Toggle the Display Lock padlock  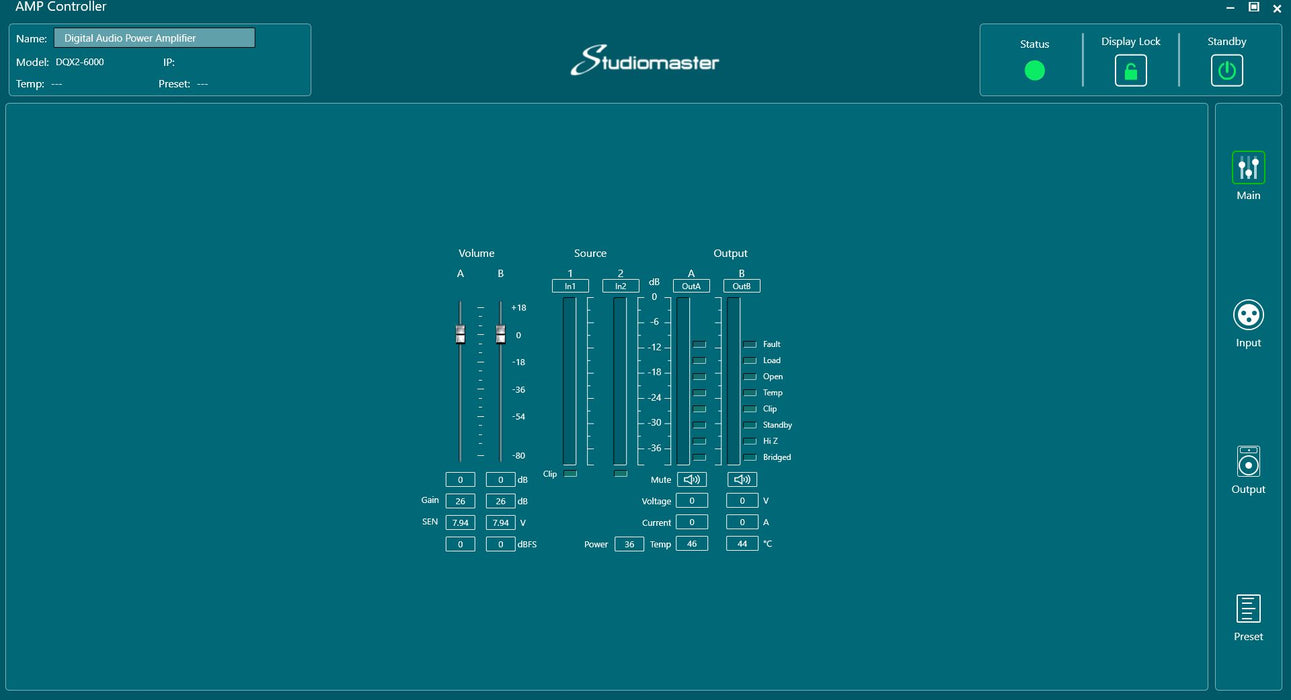click(x=1130, y=71)
